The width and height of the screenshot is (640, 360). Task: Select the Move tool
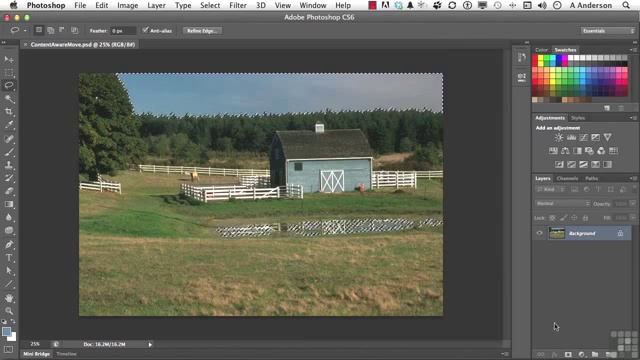(x=9, y=60)
